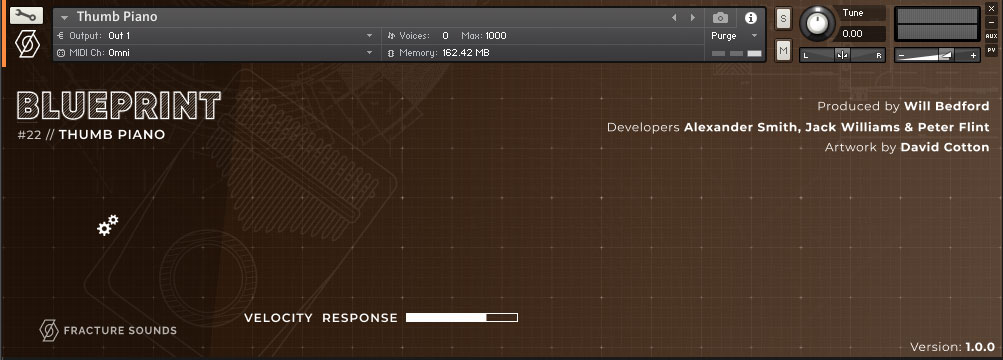Click the Tune knob

coord(817,23)
